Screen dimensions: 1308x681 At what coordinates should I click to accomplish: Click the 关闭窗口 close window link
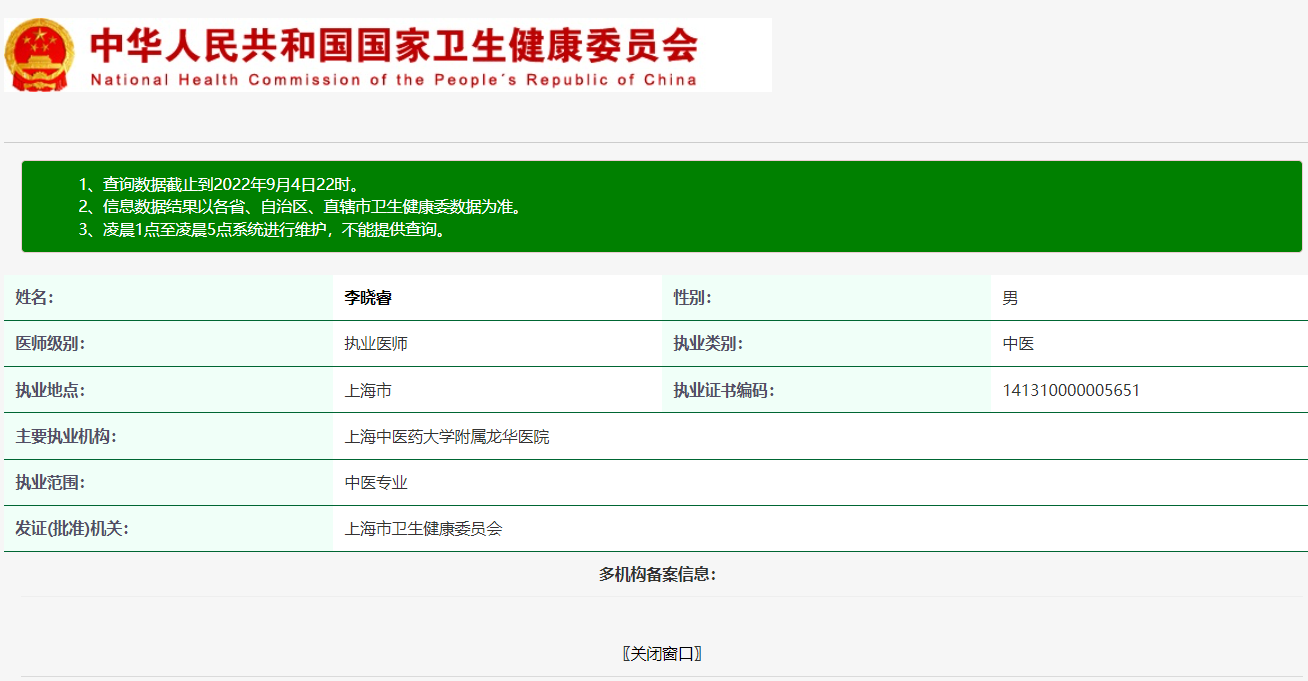[x=661, y=654]
